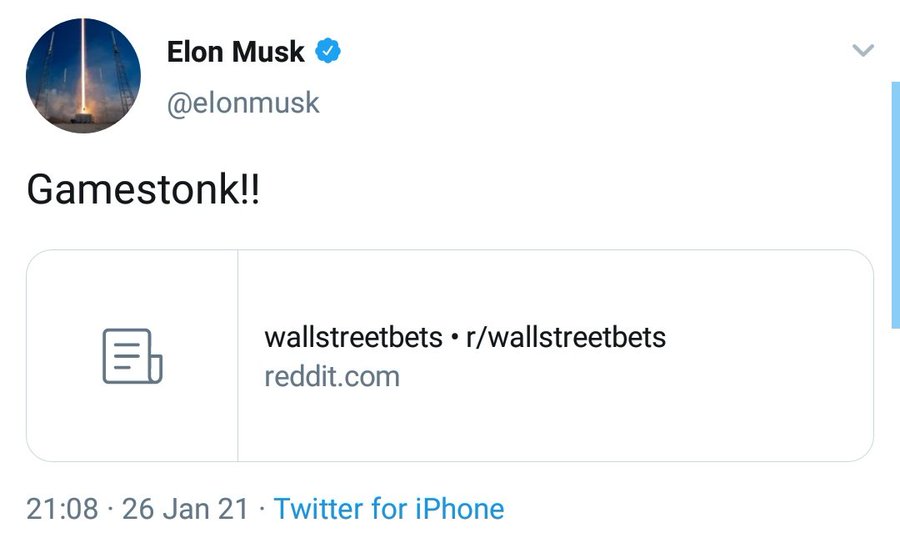Screen dimensions: 900x538
Task: Click the 21:08 tweet timestamp
Action: pos(62,509)
